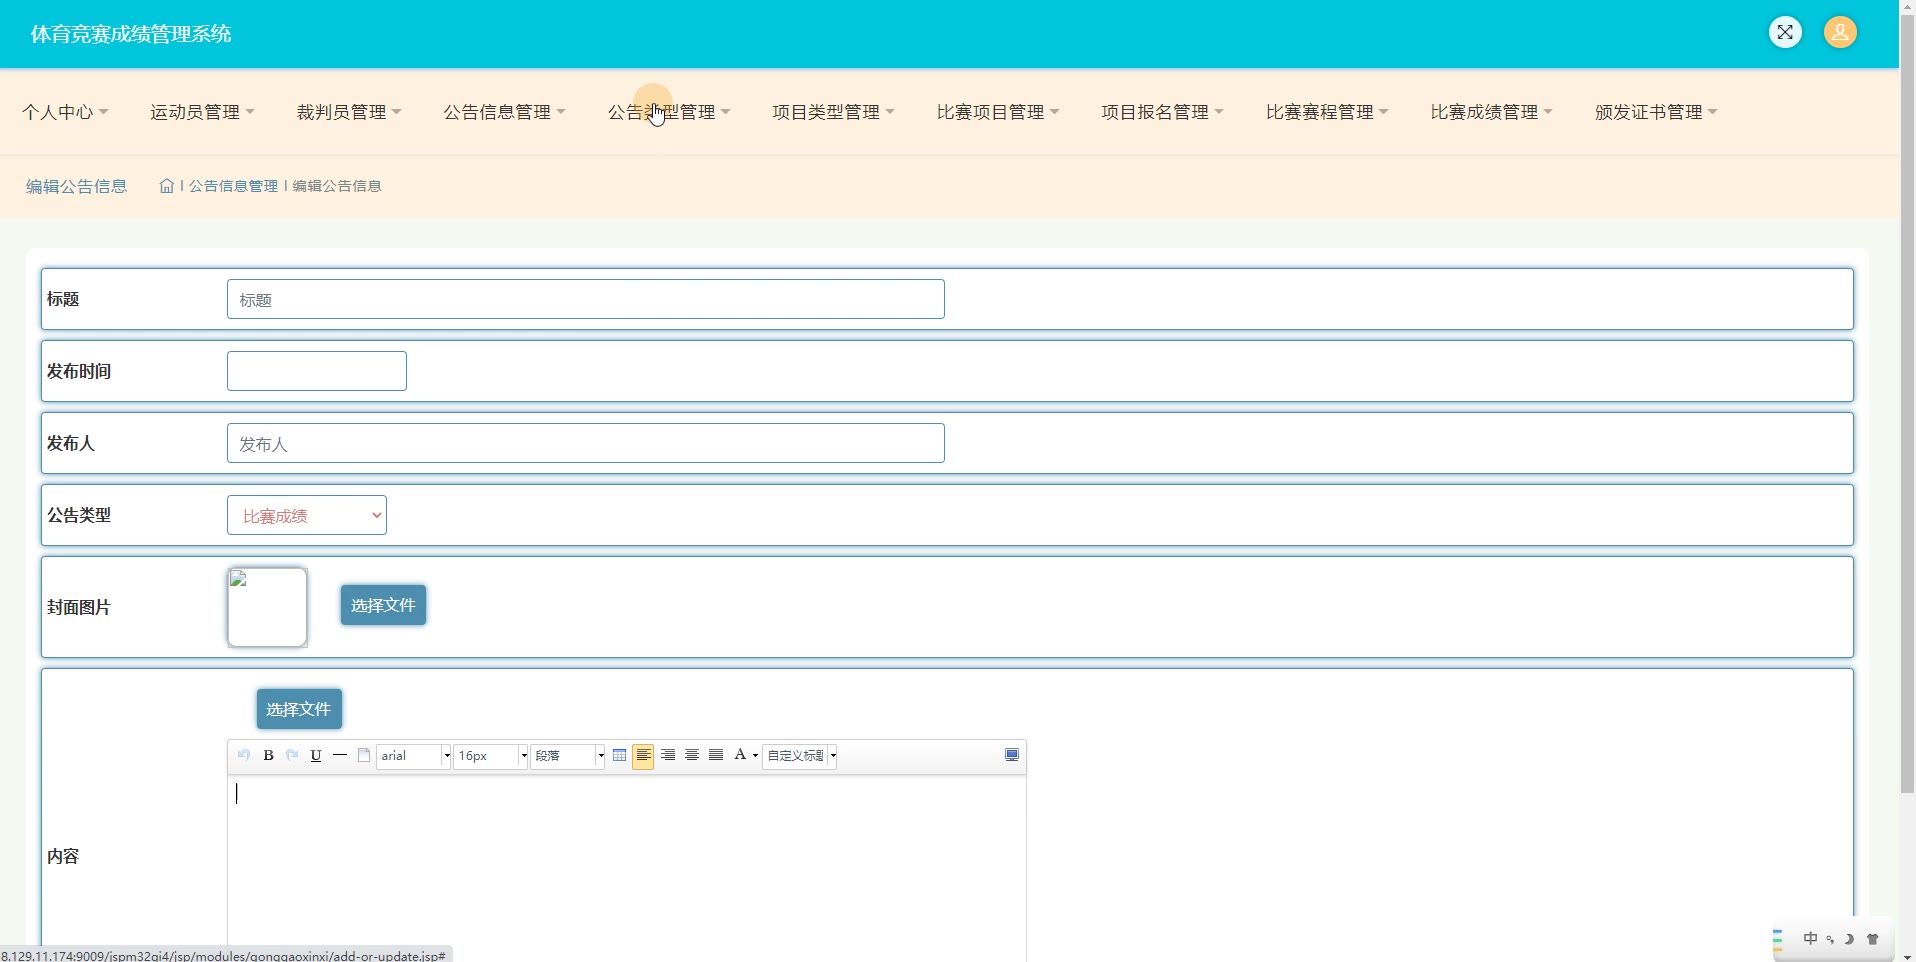Screen dimensions: 1916x962
Task: Click the 编辑公告信息 breadcrumb item
Action: [337, 186]
